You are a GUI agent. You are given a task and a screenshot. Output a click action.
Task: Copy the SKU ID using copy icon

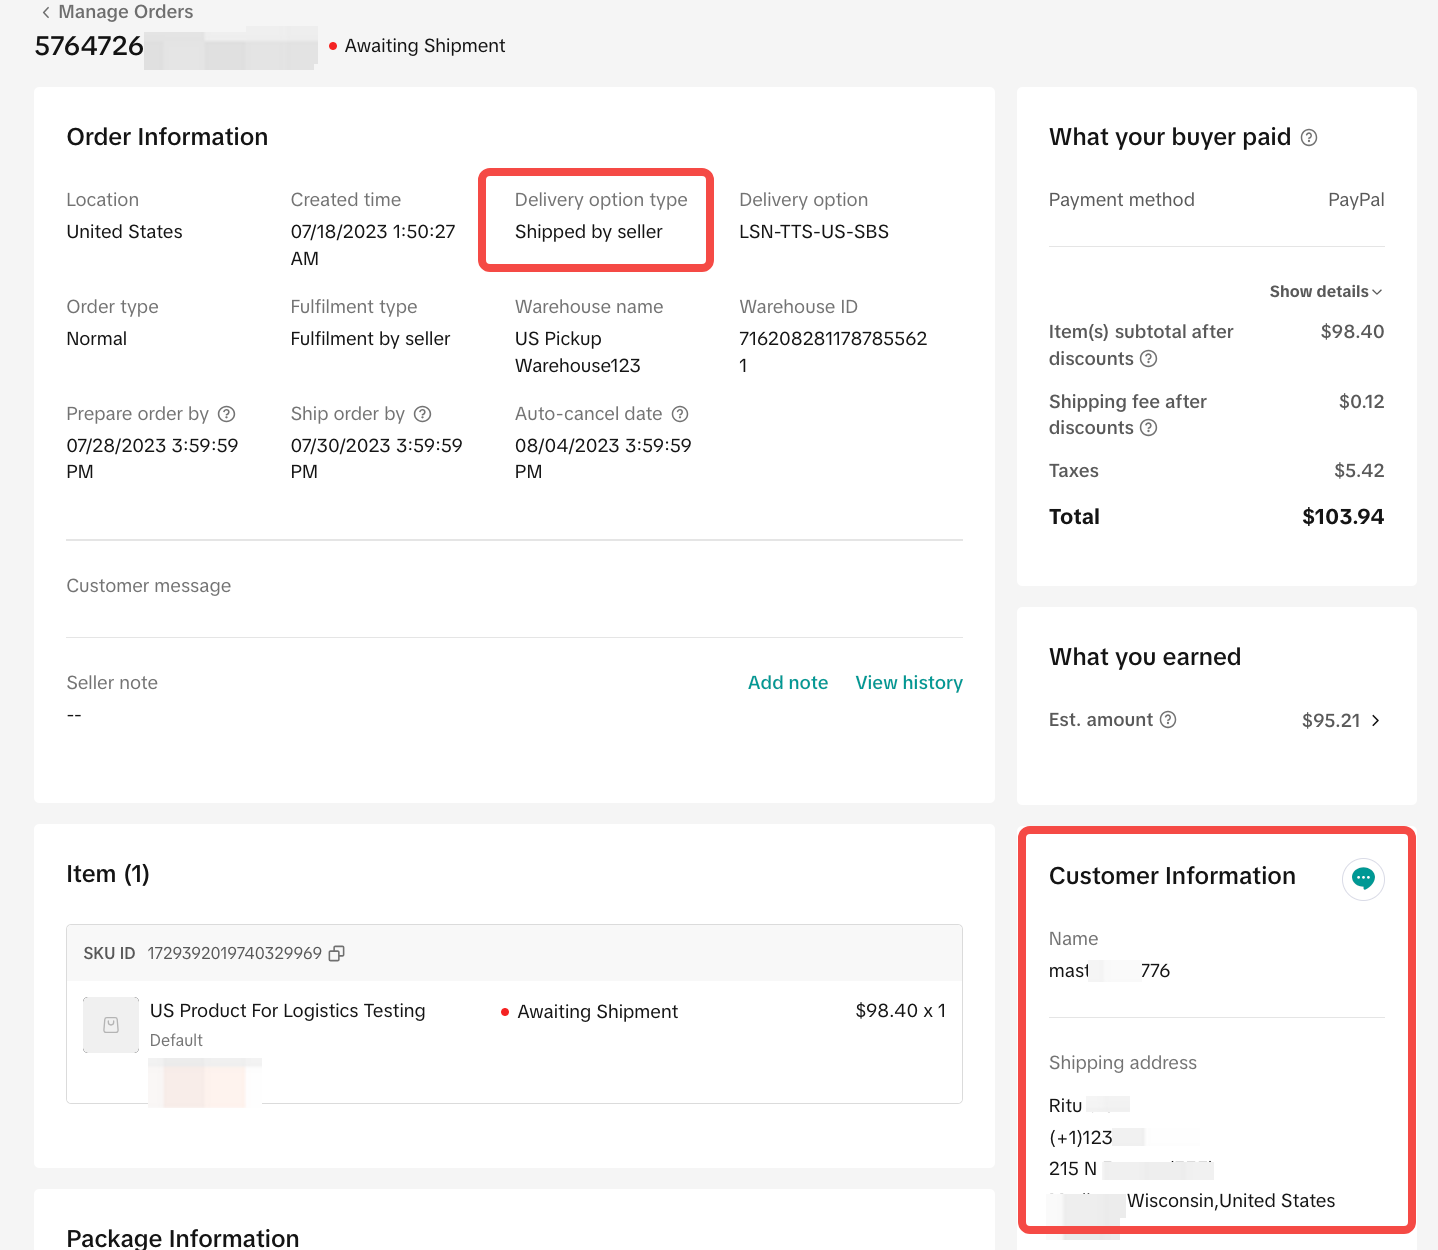pos(337,953)
